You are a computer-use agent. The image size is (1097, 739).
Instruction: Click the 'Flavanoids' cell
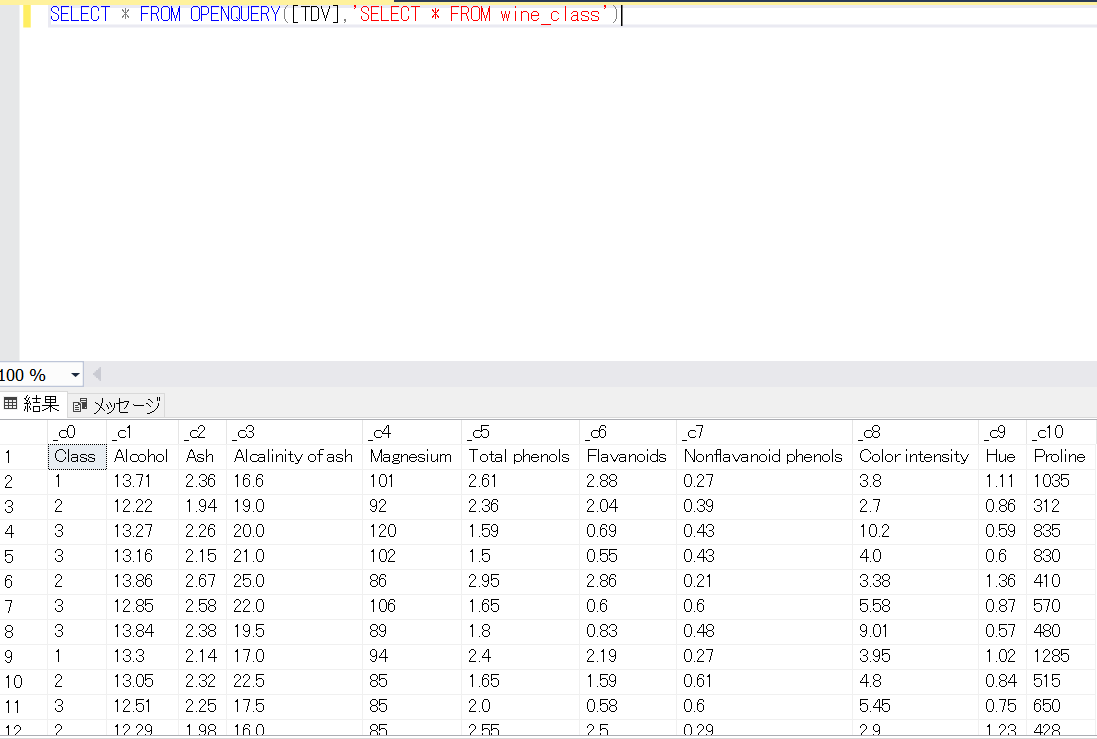(x=628, y=456)
